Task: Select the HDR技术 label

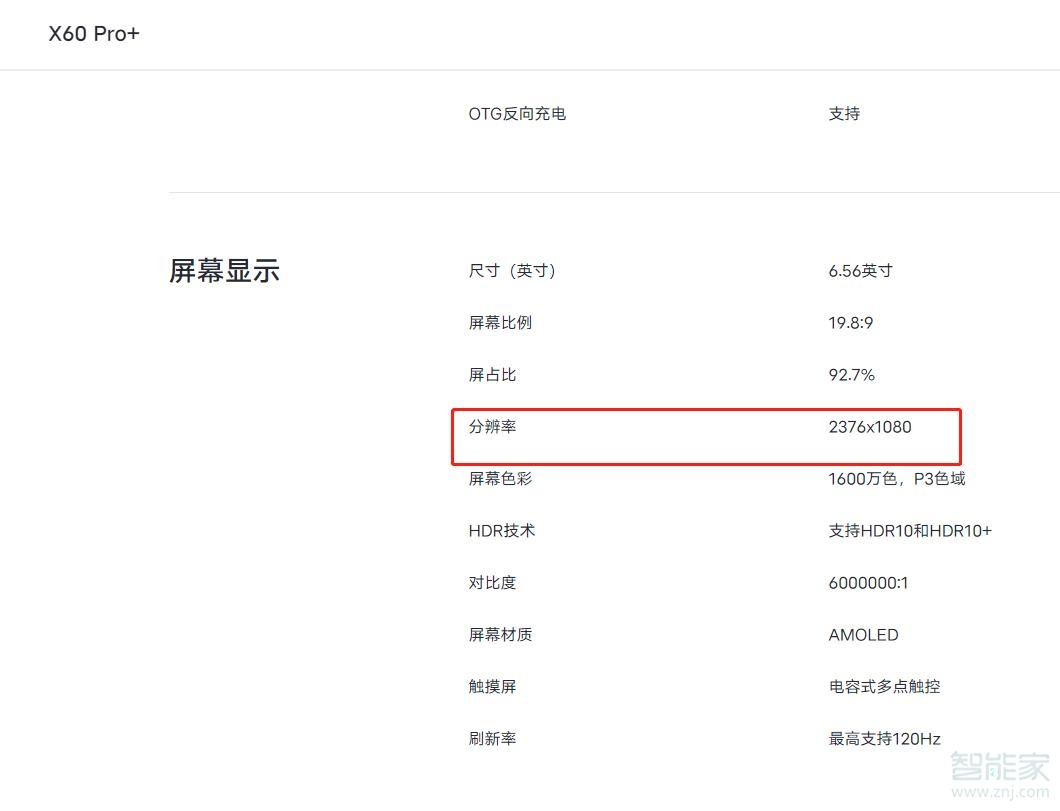Action: [502, 531]
